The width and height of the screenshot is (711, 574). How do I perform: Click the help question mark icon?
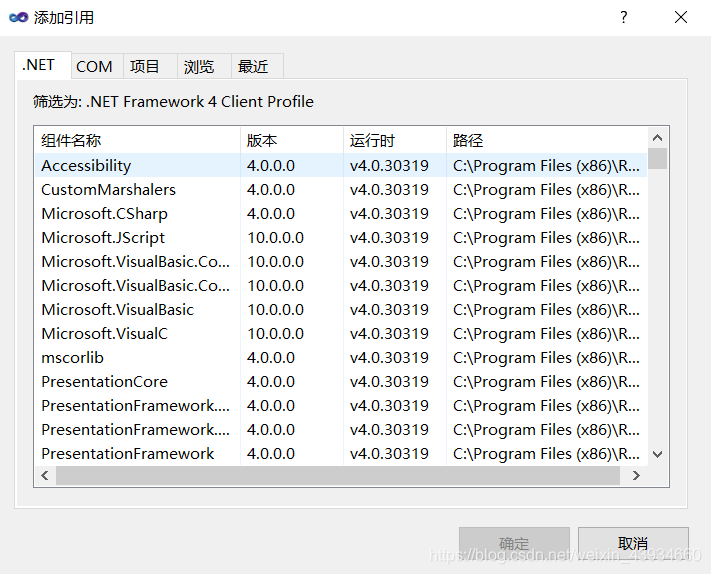click(624, 17)
